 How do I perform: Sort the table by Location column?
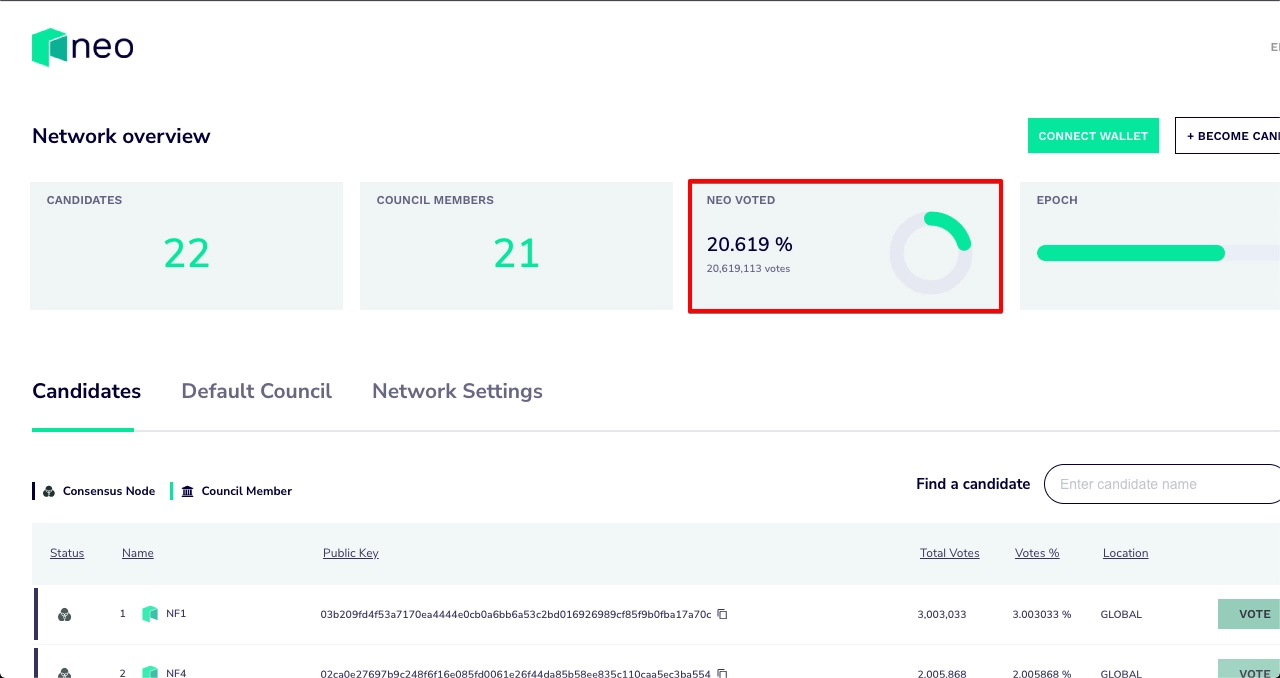pos(1125,553)
